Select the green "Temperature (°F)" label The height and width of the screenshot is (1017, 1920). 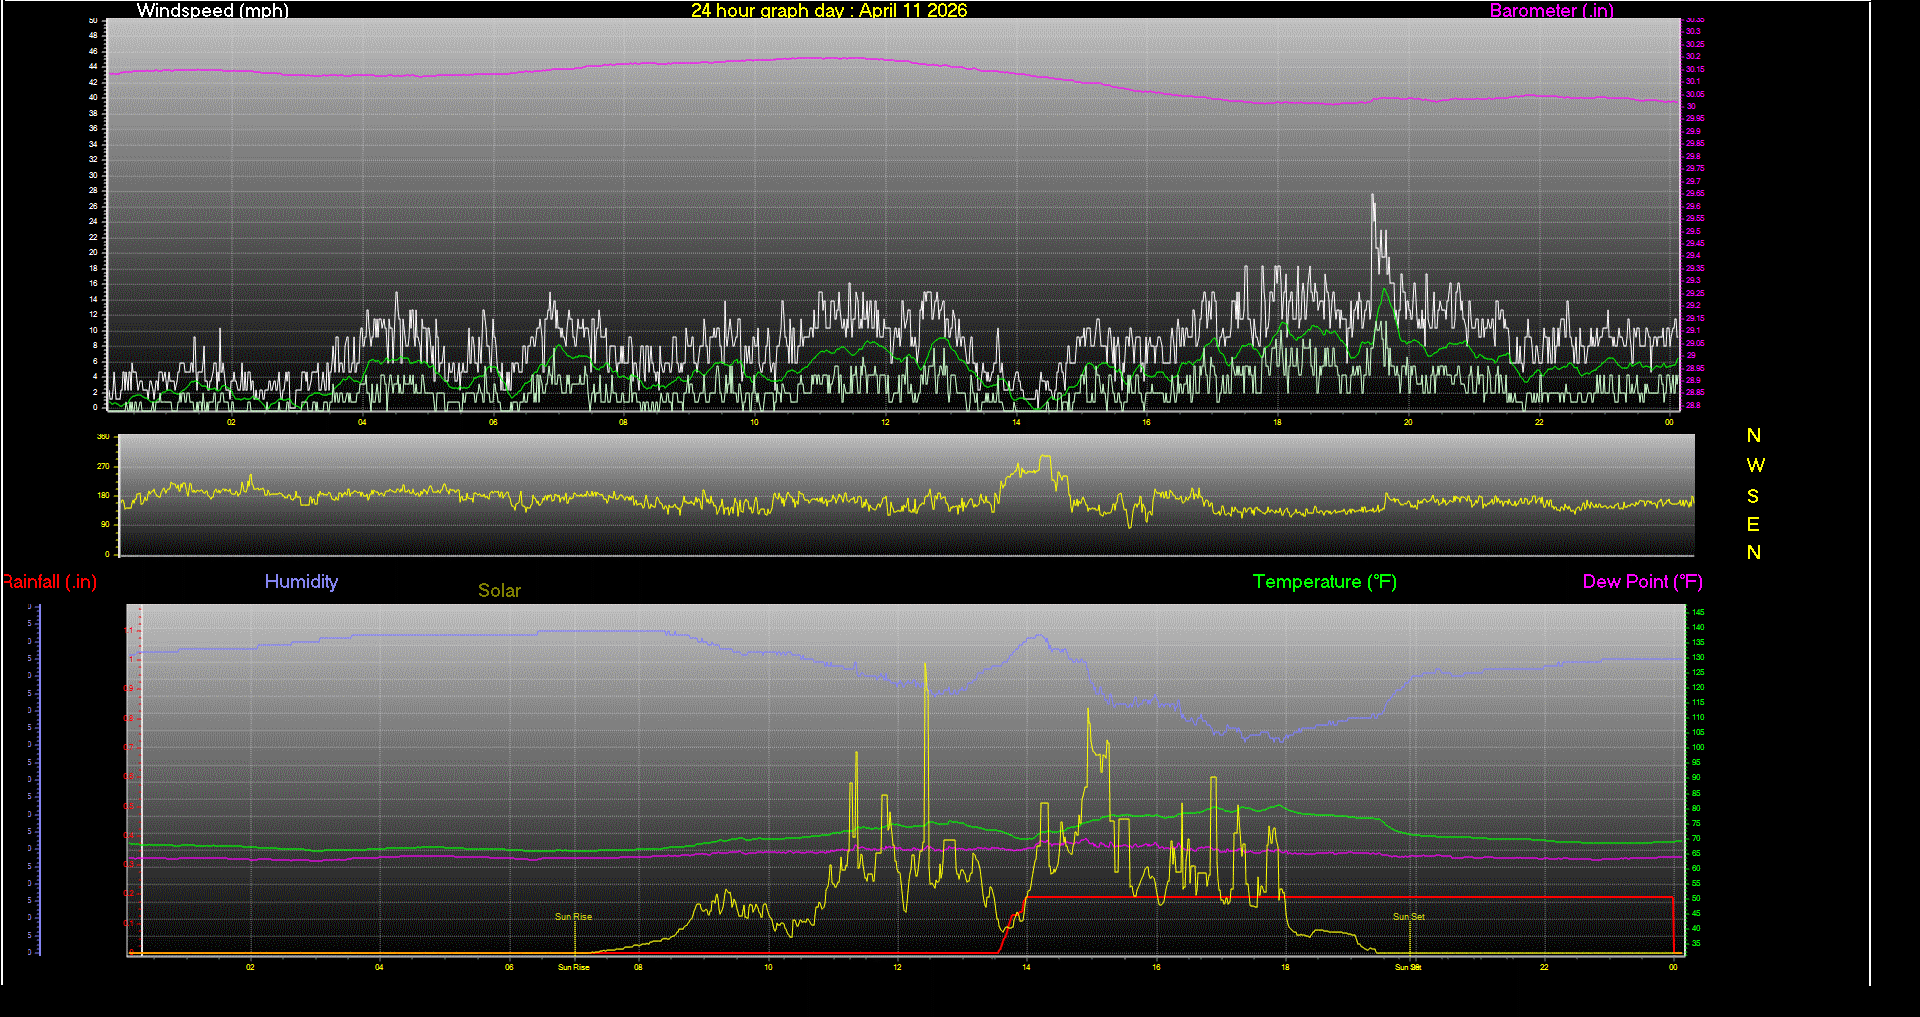coord(1324,582)
